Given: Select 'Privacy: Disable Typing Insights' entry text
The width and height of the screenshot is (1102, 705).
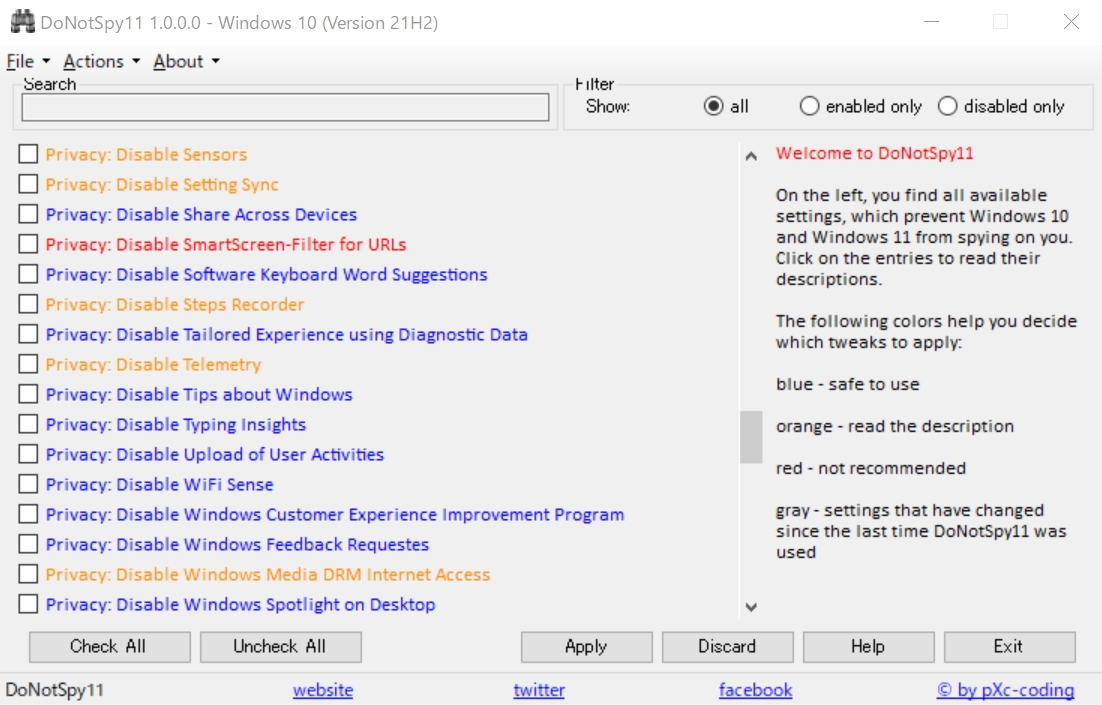Looking at the screenshot, I should click(x=176, y=425).
